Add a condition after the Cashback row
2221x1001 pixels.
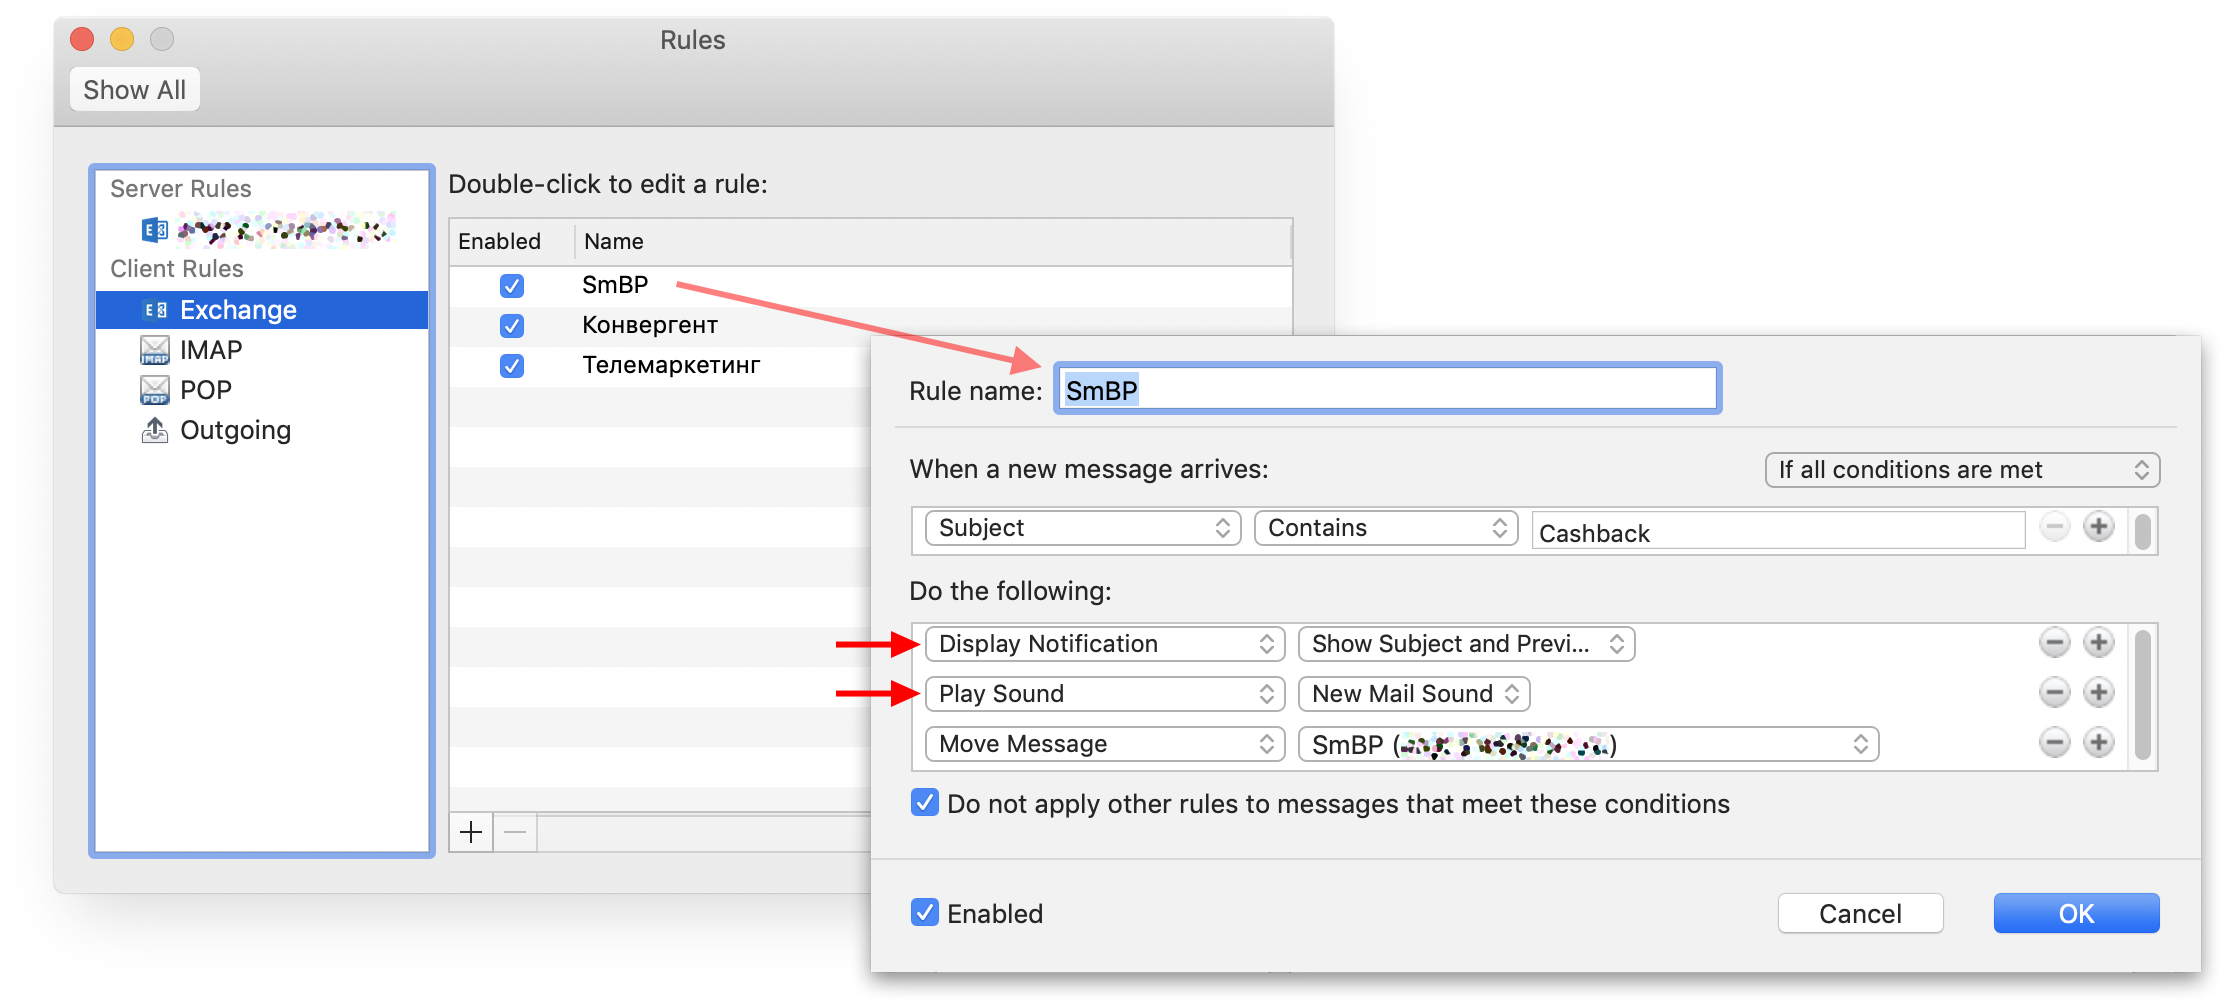pos(2099,526)
